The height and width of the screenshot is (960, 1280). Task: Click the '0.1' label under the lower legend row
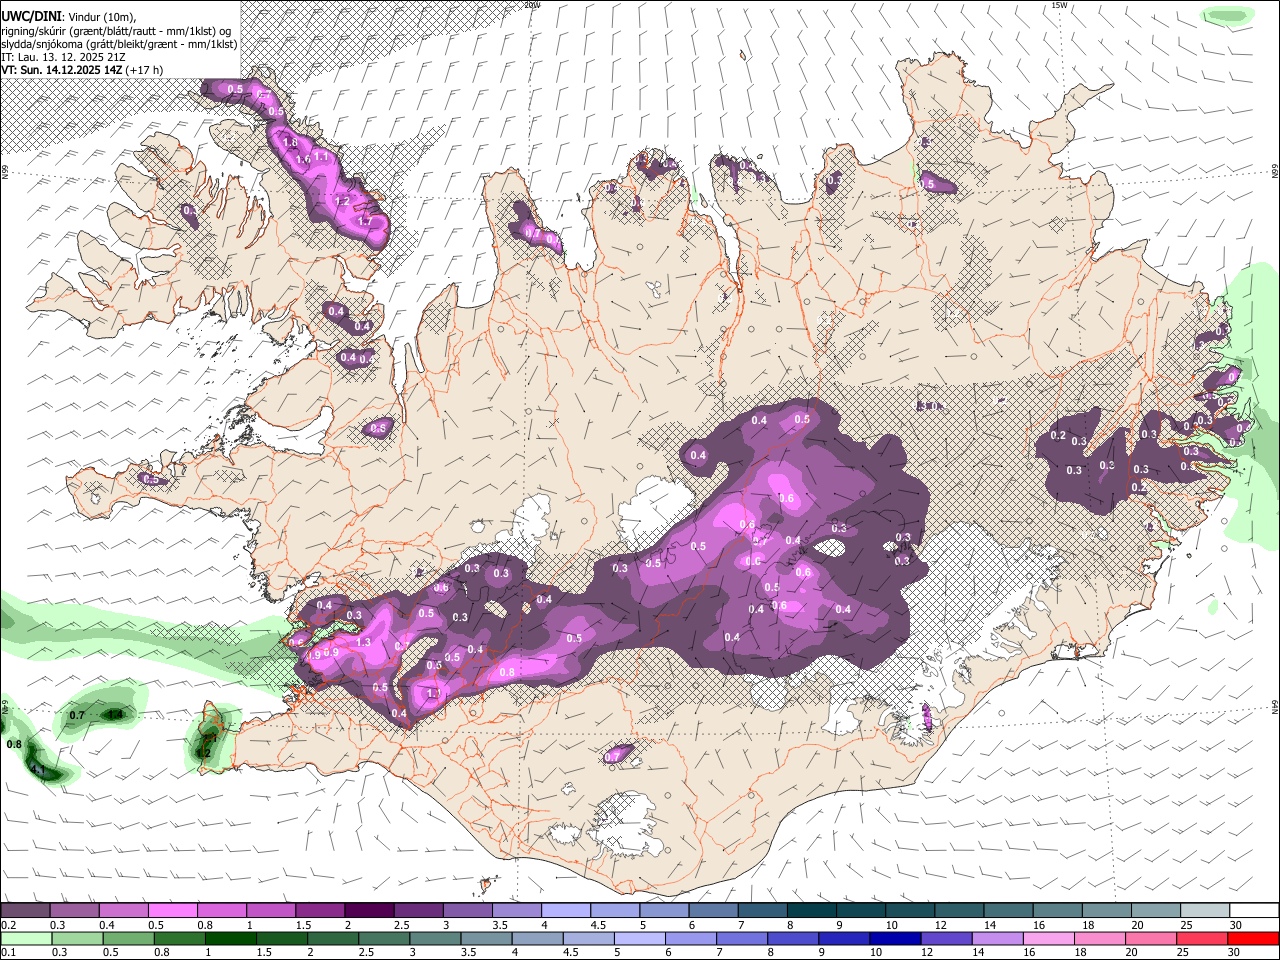pos(8,953)
